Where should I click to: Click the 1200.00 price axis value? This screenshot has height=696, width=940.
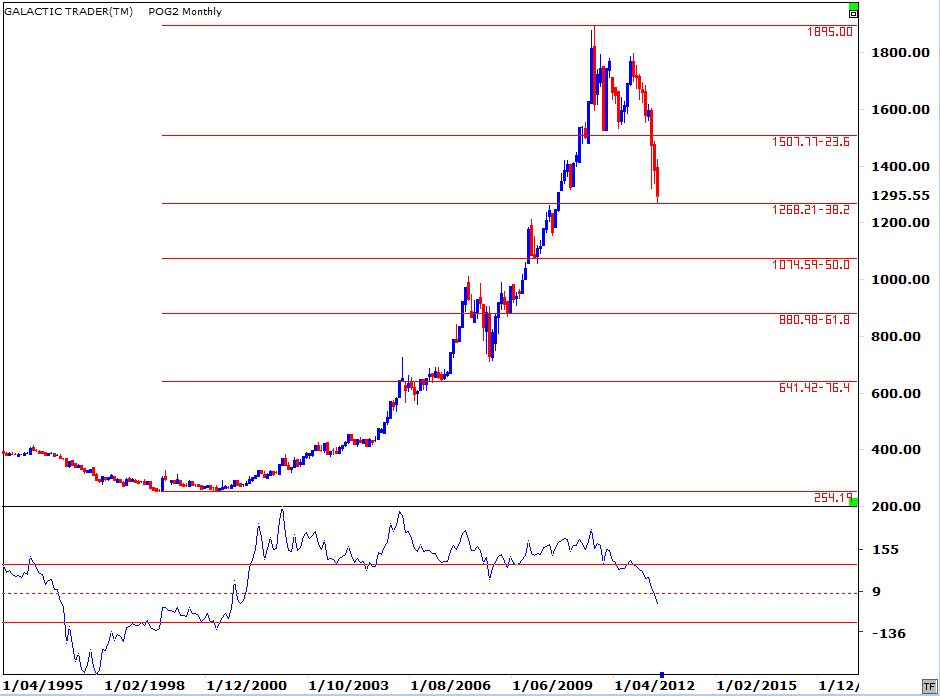point(900,222)
